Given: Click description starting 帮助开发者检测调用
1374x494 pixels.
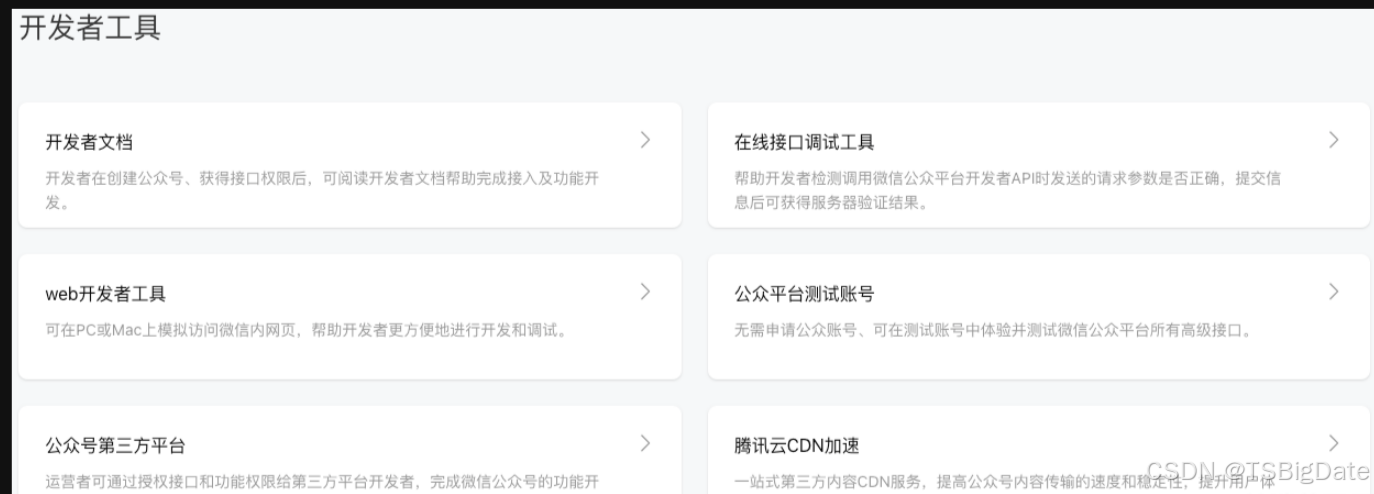Looking at the screenshot, I should coord(1007,190).
